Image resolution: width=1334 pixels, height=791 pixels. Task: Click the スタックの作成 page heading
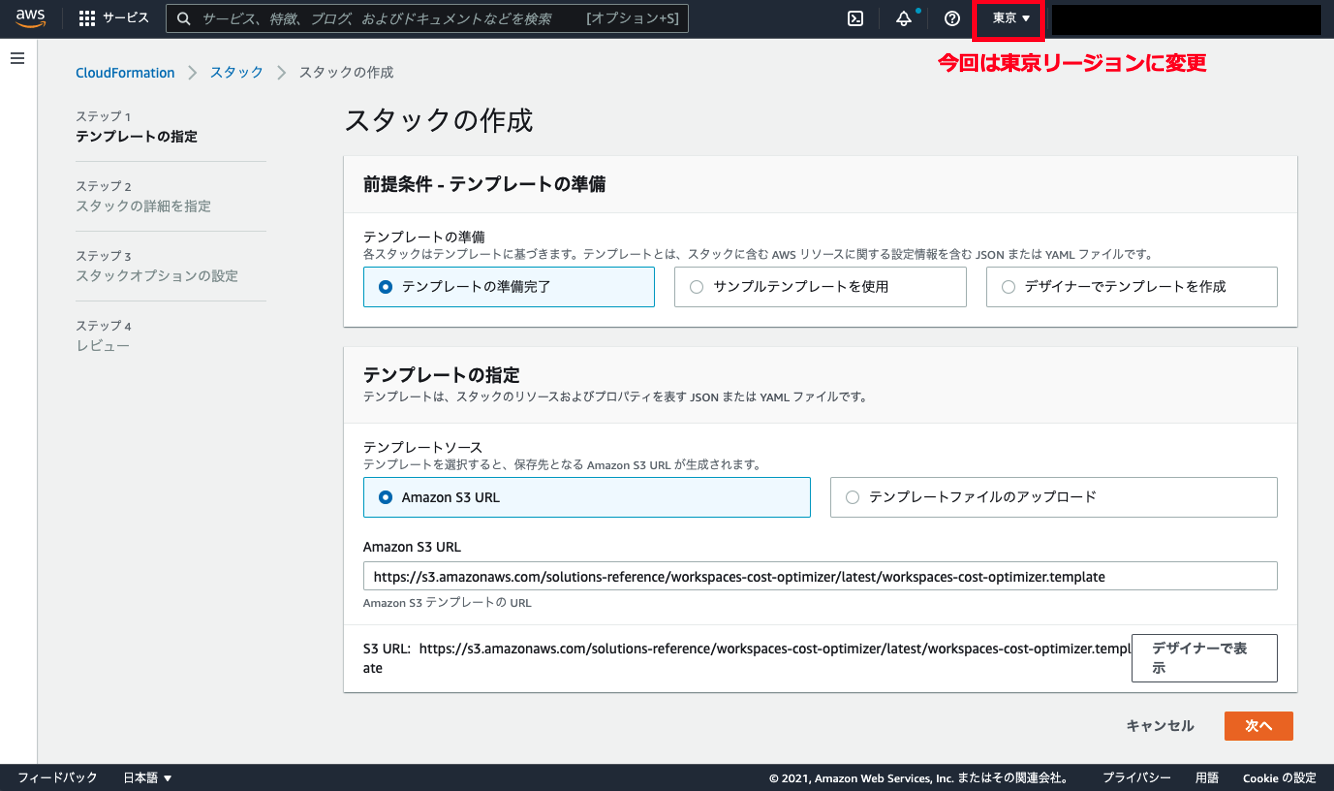(438, 120)
